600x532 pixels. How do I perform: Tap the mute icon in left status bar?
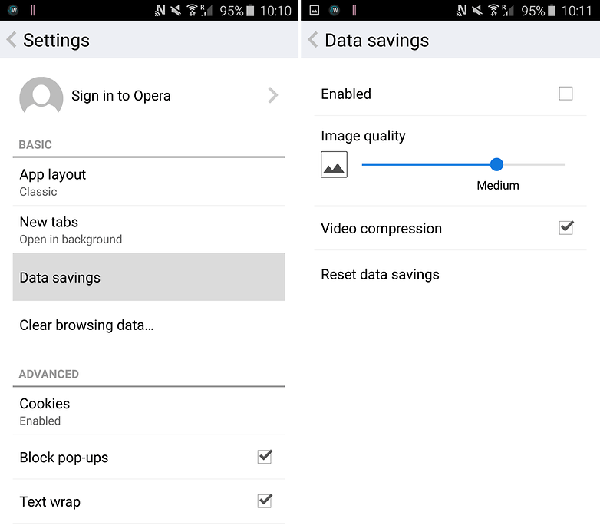[175, 10]
